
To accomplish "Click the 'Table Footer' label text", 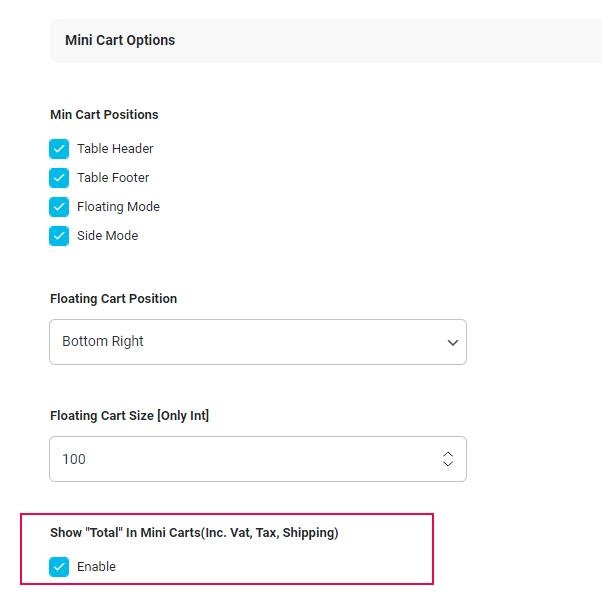I will point(113,178).
